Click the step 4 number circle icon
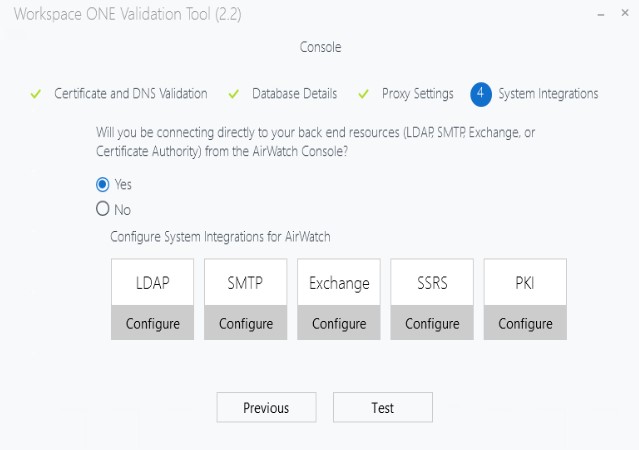Viewport: 639px width, 450px height. click(x=481, y=94)
